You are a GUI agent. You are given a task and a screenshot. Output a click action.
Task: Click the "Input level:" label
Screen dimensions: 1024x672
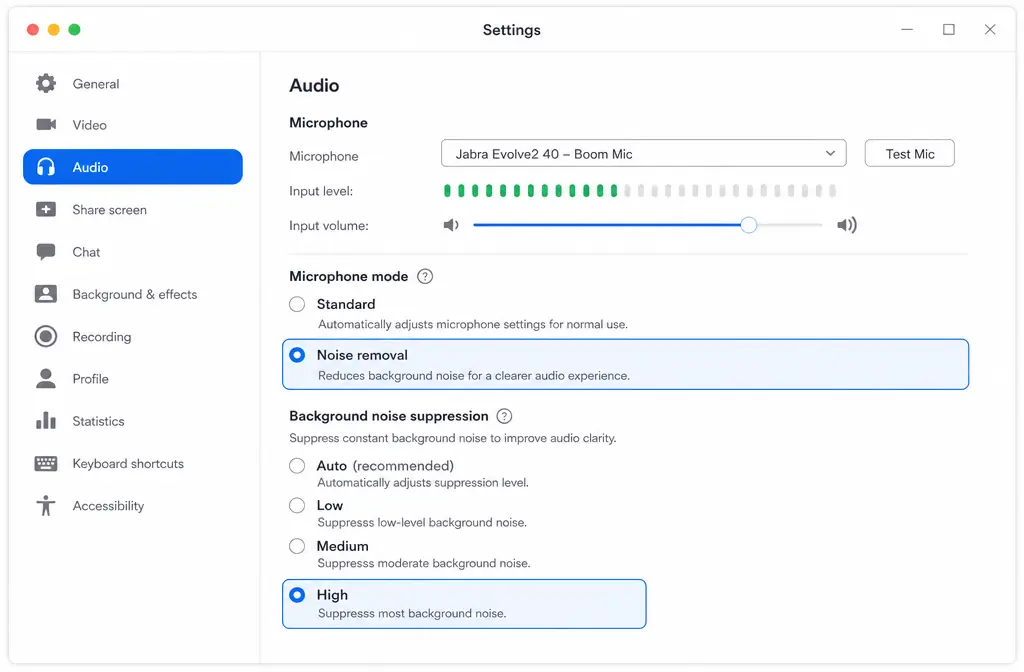(x=321, y=191)
